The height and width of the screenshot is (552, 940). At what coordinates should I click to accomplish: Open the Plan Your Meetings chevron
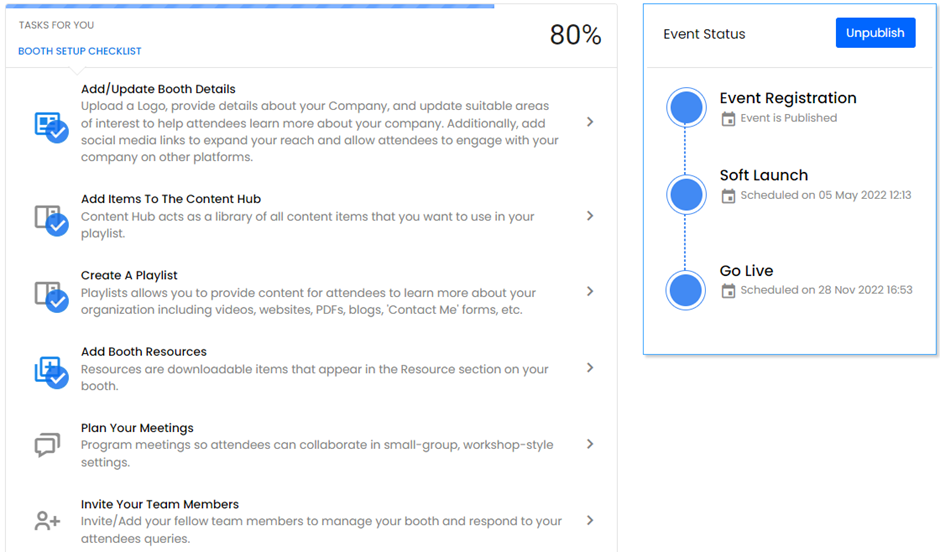(590, 444)
